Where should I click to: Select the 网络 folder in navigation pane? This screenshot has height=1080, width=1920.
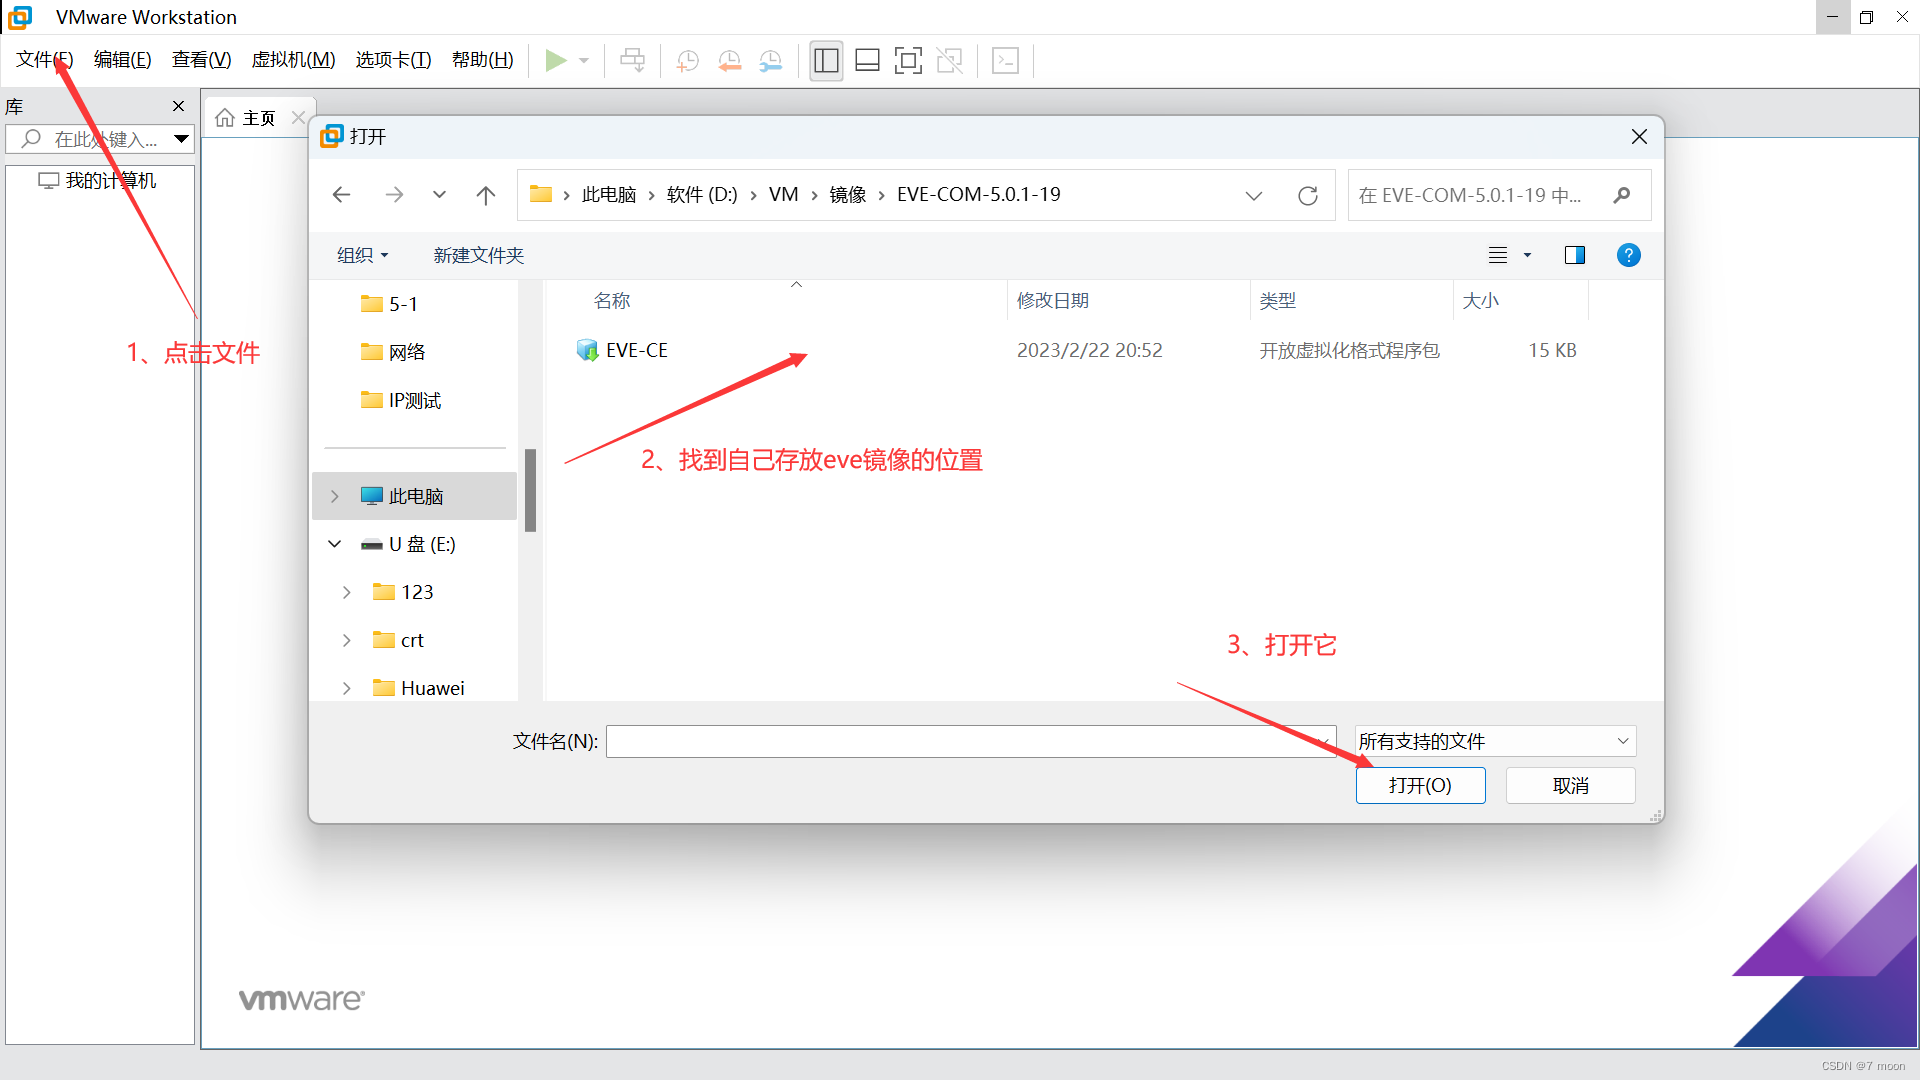pyautogui.click(x=394, y=352)
